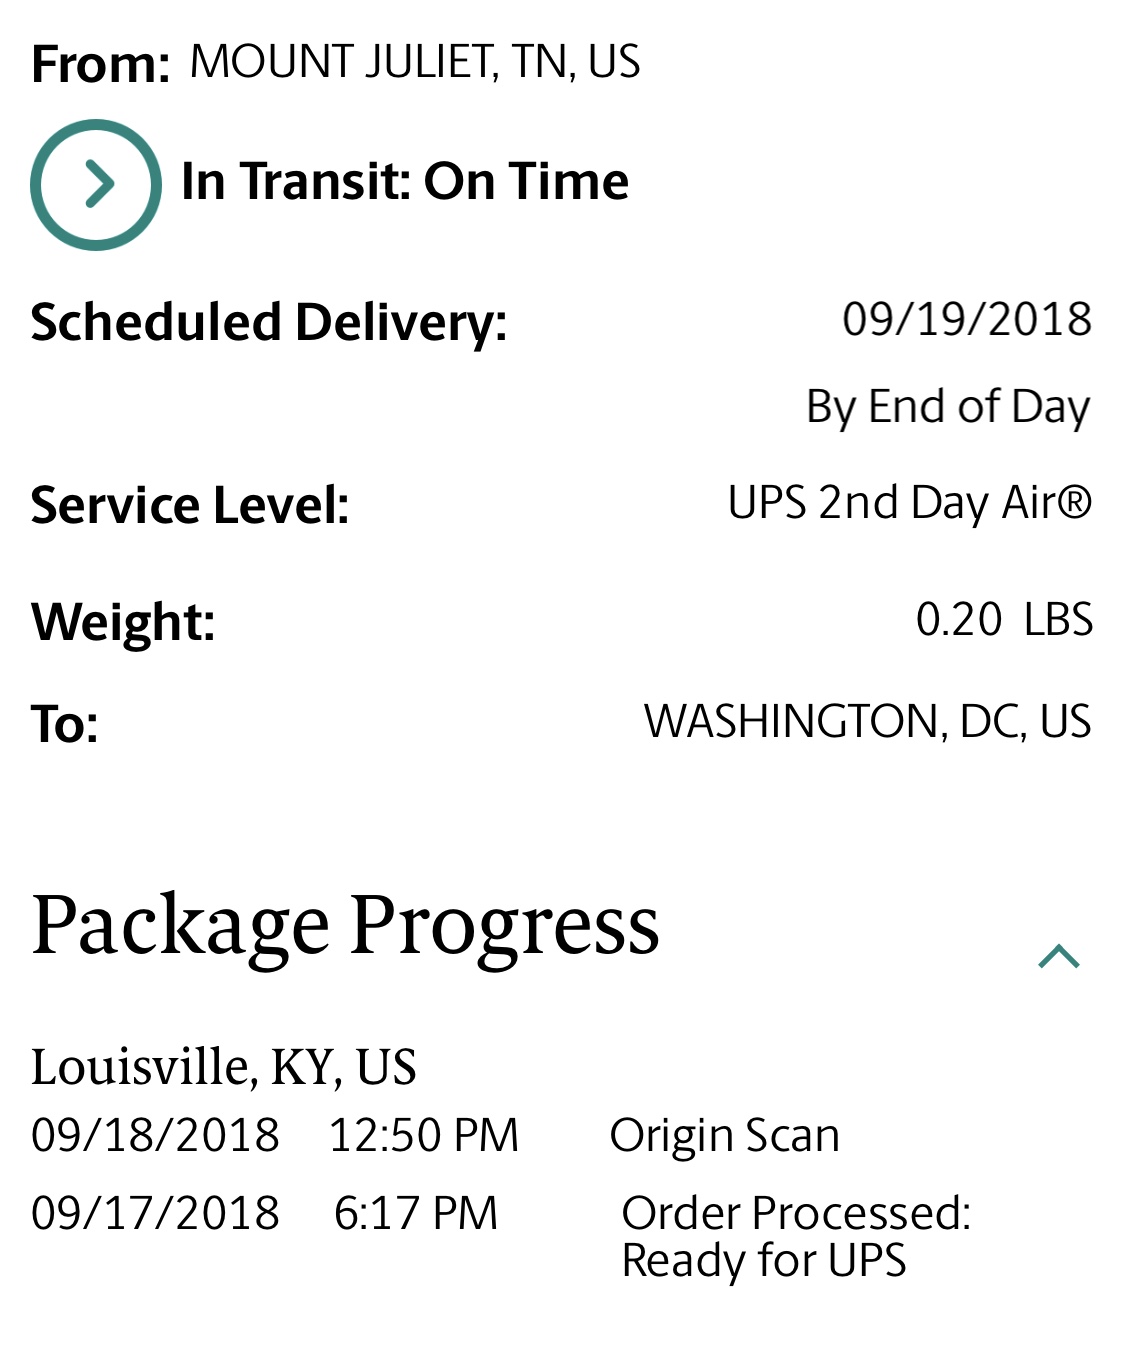This screenshot has height=1352, width=1125.
Task: Click the Package Progress heading
Action: (x=345, y=926)
